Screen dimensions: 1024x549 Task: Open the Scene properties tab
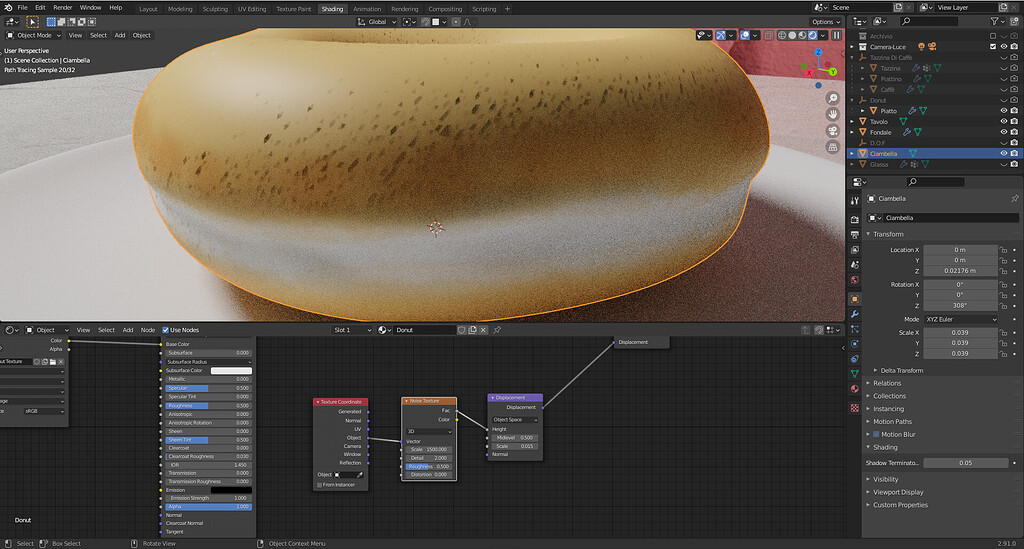pyautogui.click(x=854, y=265)
